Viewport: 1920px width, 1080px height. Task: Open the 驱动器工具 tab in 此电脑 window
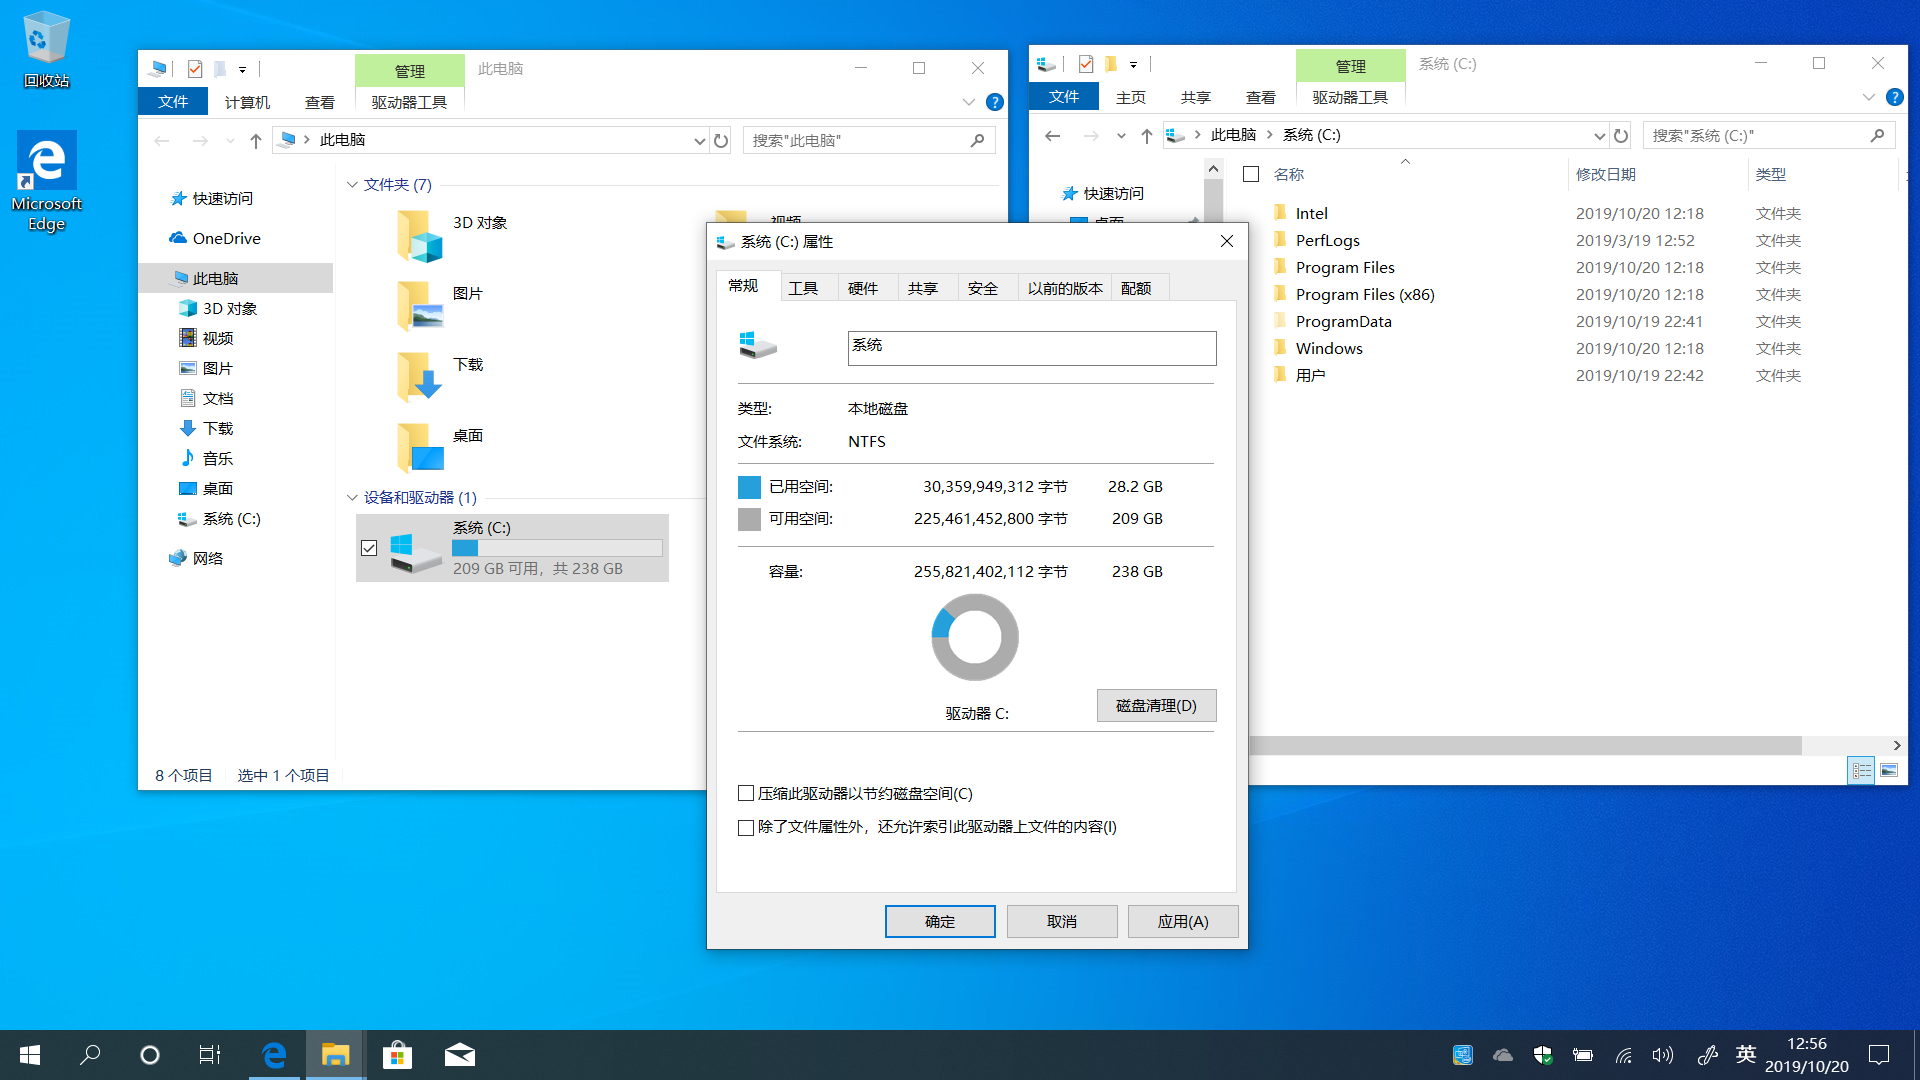coord(409,102)
